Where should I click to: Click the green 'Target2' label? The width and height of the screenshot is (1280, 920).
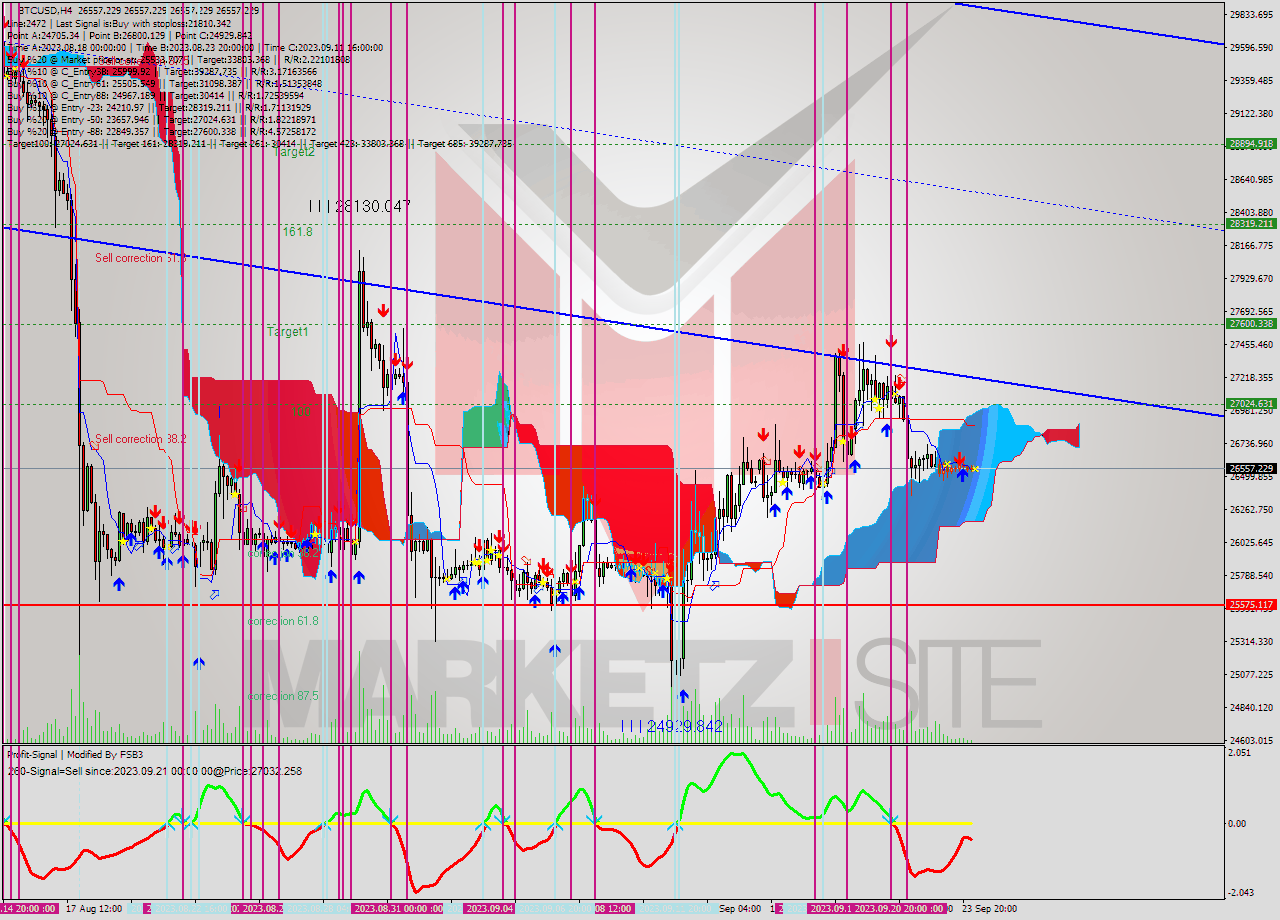tap(295, 152)
